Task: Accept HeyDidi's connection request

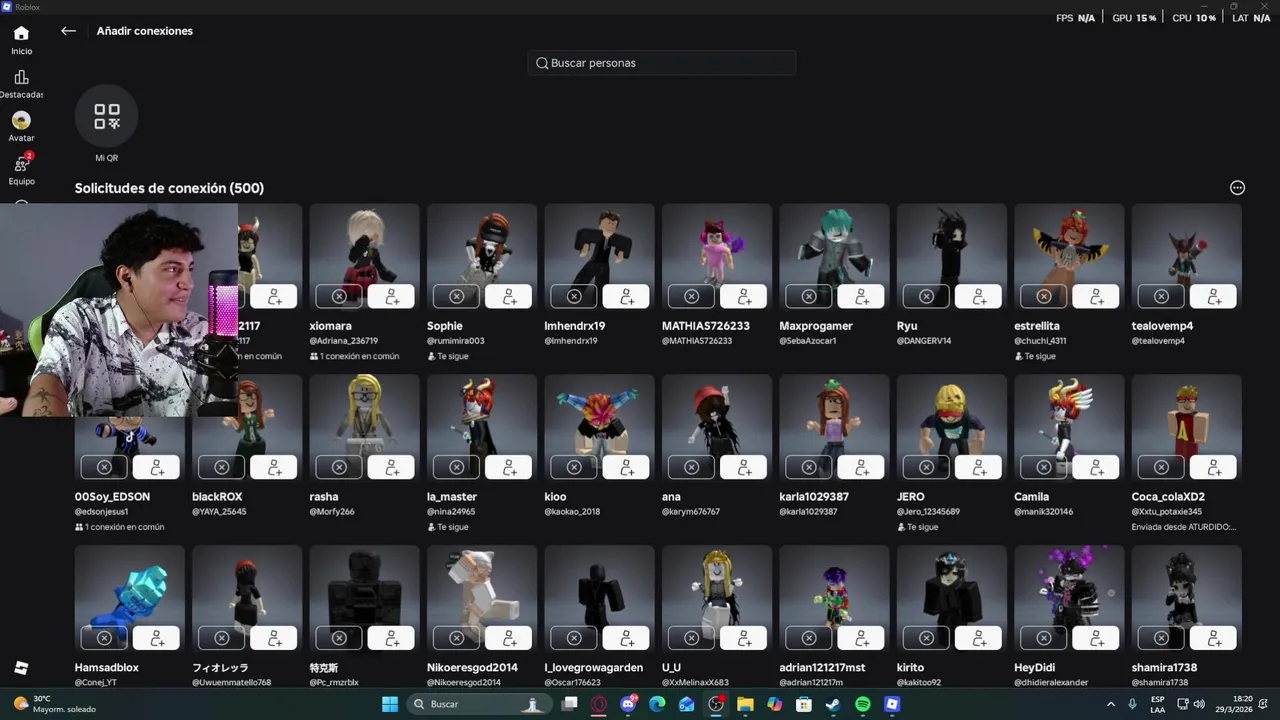Action: (1096, 638)
